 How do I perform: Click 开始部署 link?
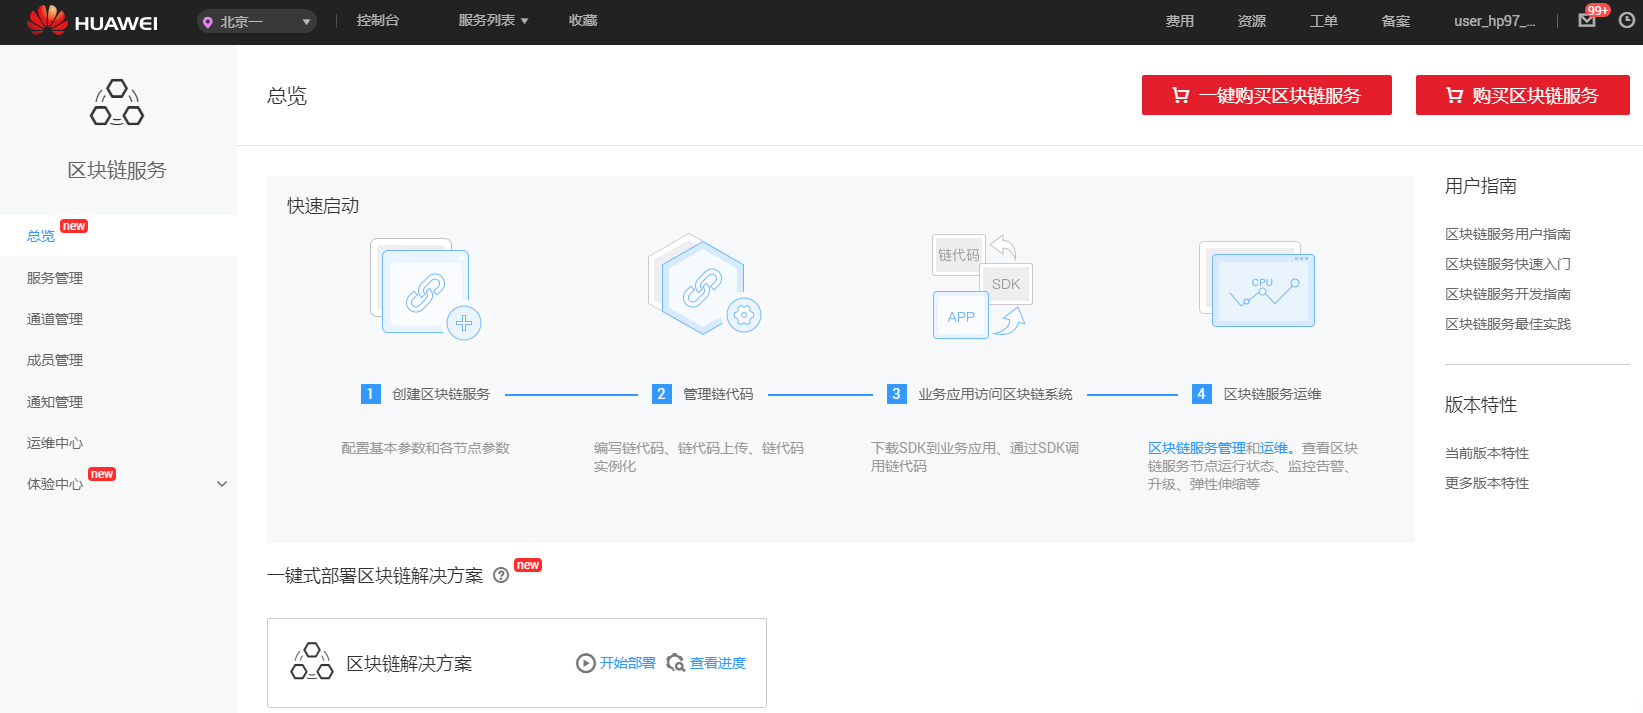click(x=628, y=663)
